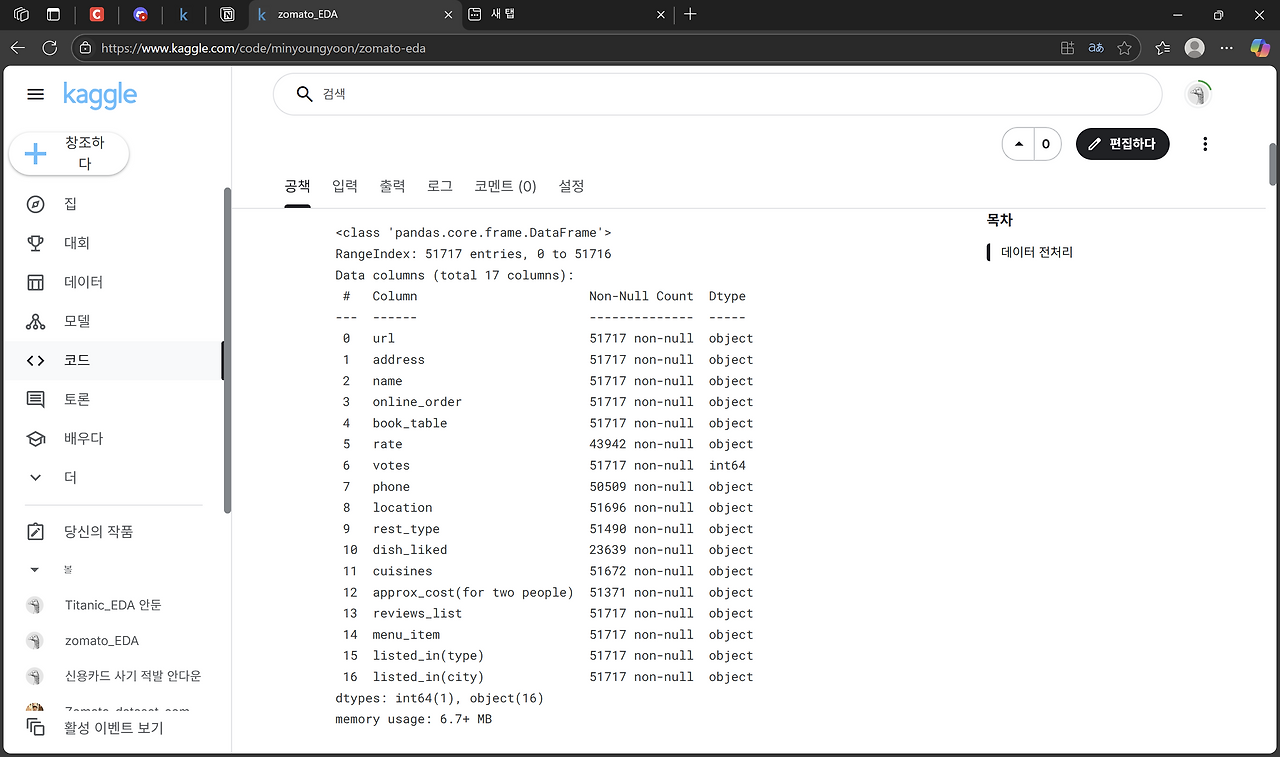The image size is (1280, 757).
Task: Open zomato_EDA sidebar notebook link
Action: [x=102, y=640]
